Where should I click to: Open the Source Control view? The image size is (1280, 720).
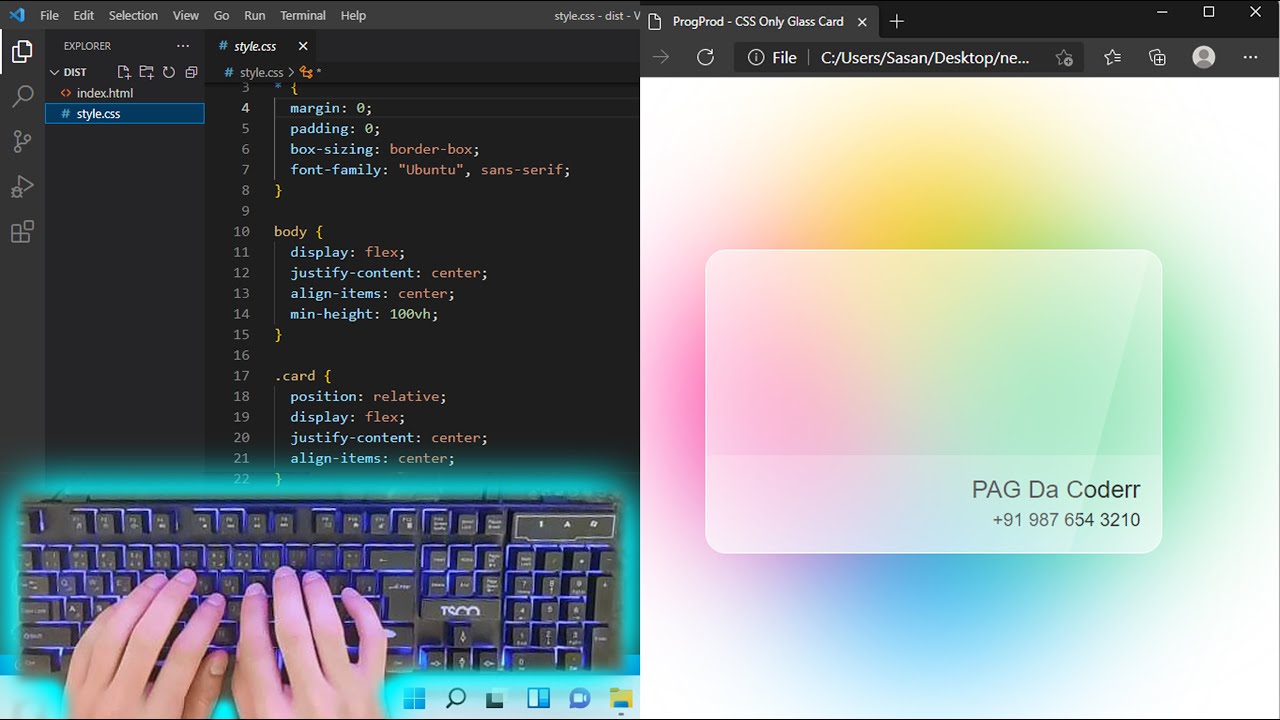coord(22,142)
